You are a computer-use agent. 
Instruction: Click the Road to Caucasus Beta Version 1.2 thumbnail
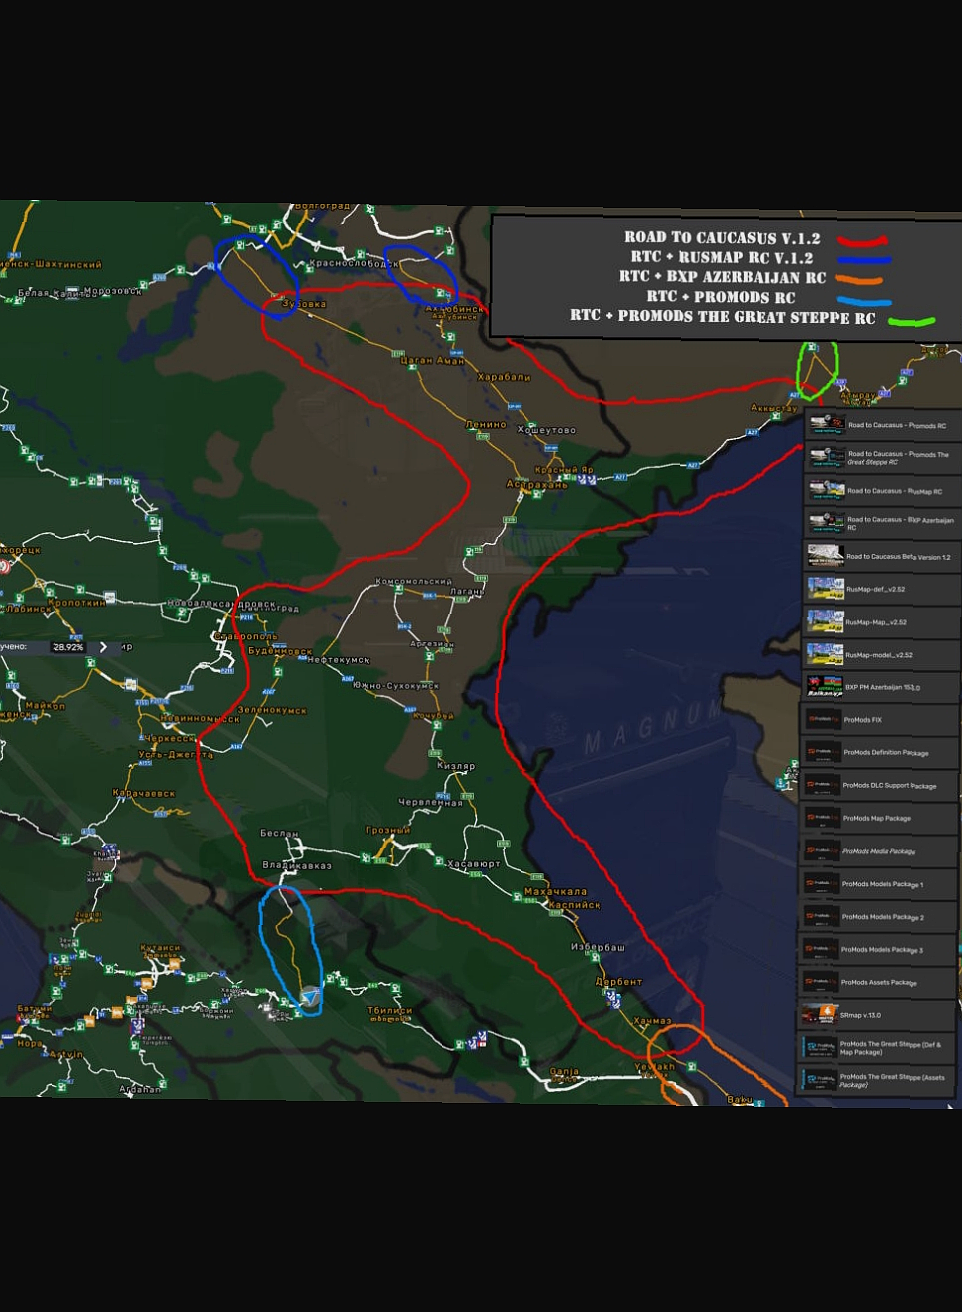[825, 556]
